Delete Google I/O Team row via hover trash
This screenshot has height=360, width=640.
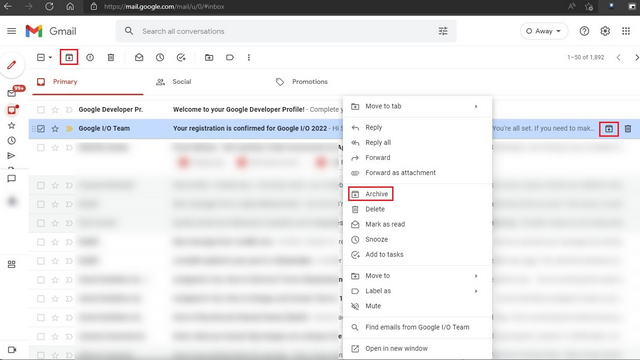628,129
